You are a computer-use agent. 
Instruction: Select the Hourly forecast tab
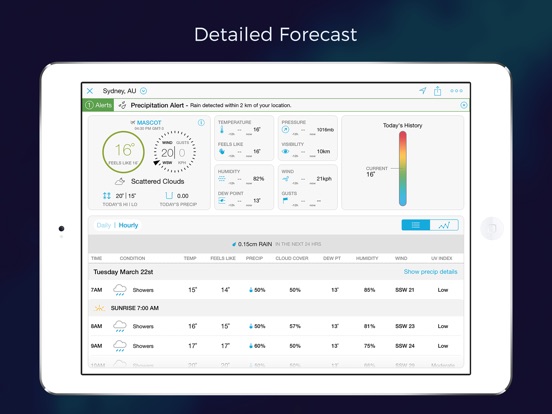128,225
